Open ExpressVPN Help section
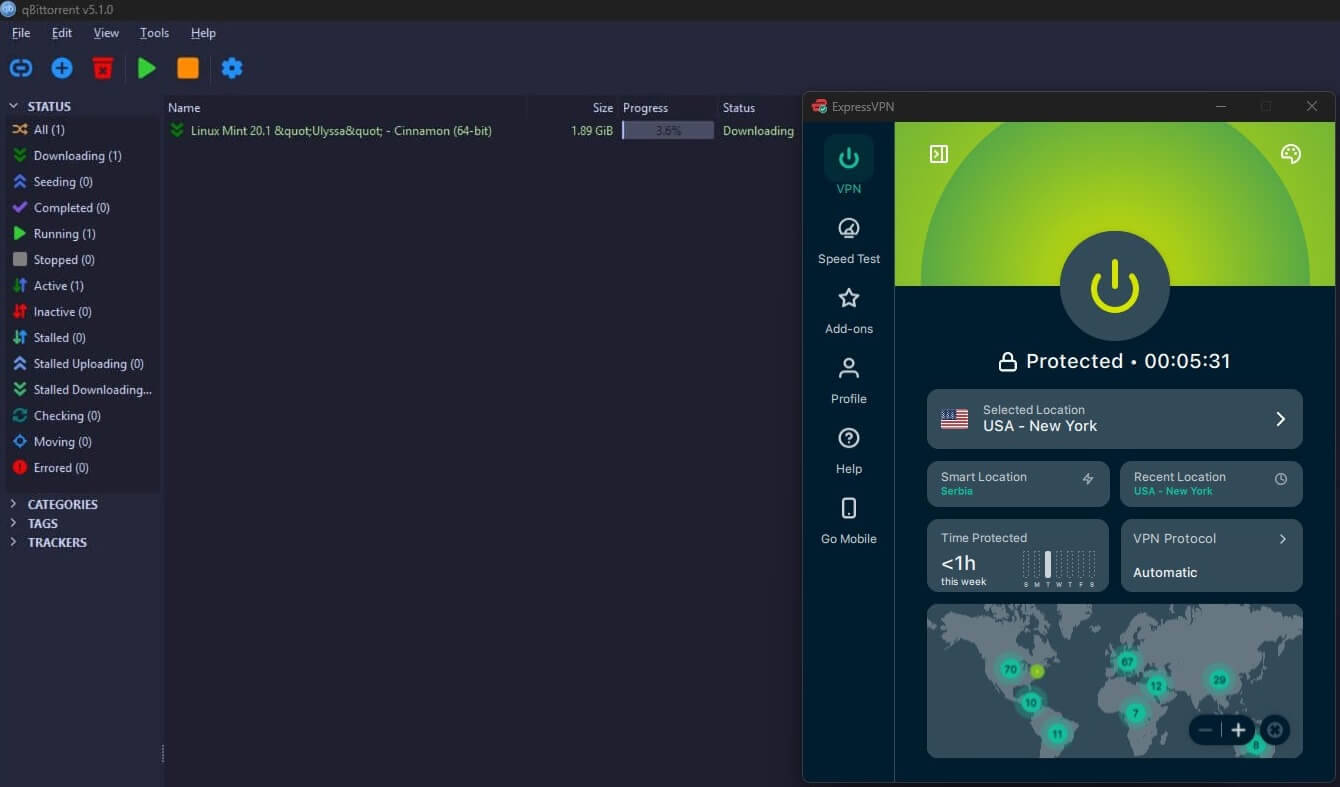 coord(849,451)
